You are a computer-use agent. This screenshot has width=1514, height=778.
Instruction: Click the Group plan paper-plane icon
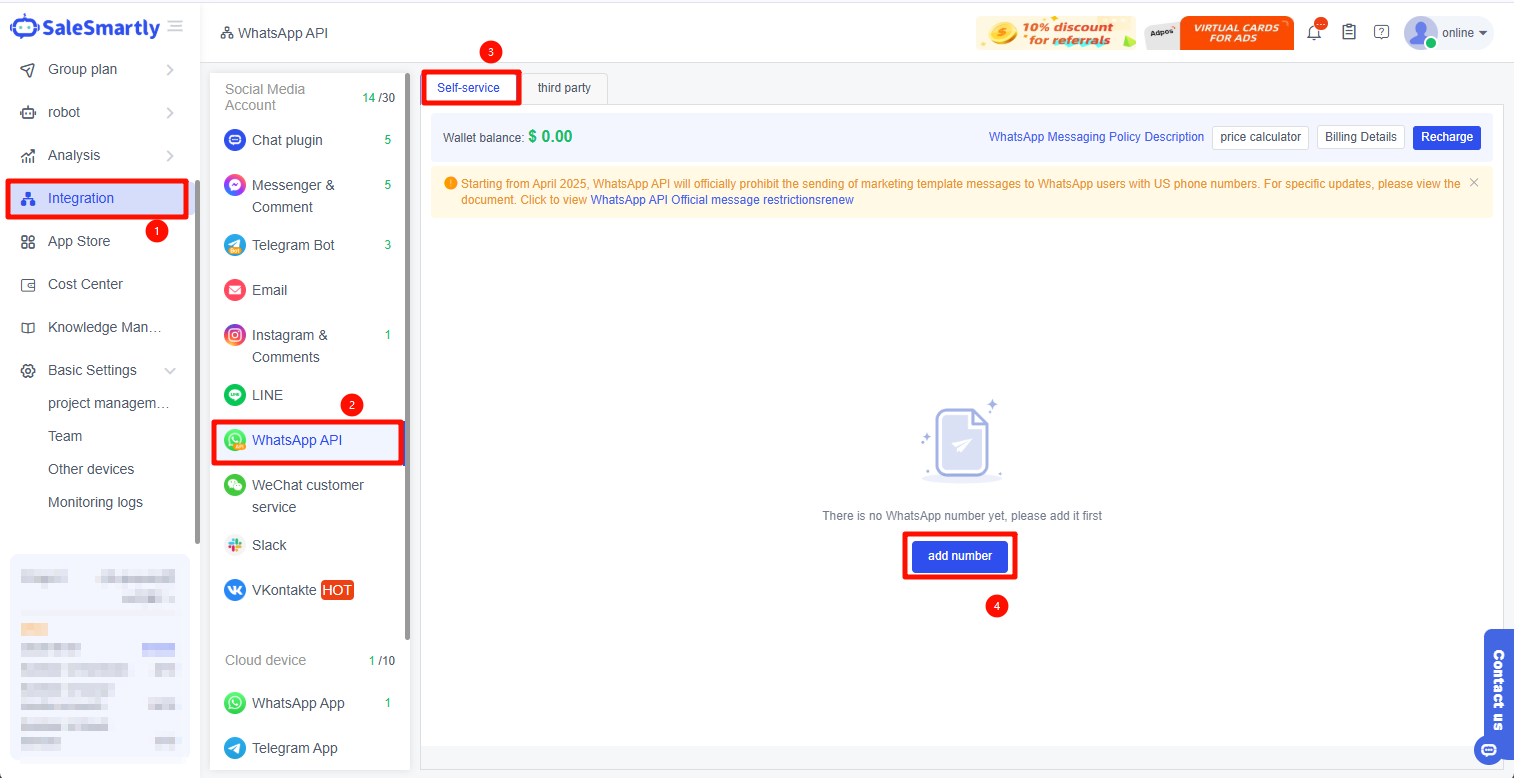28,70
